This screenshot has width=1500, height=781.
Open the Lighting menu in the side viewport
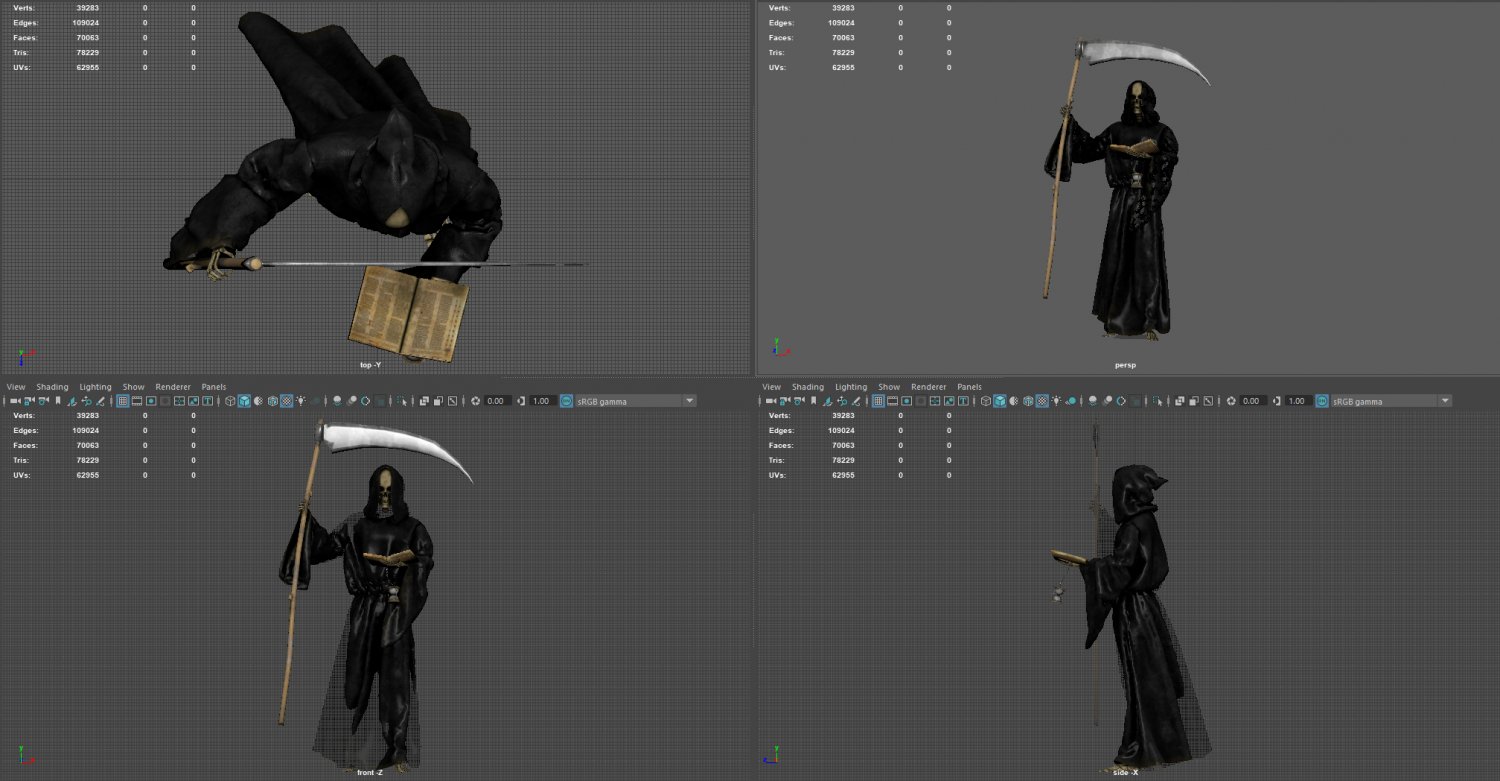click(x=850, y=386)
